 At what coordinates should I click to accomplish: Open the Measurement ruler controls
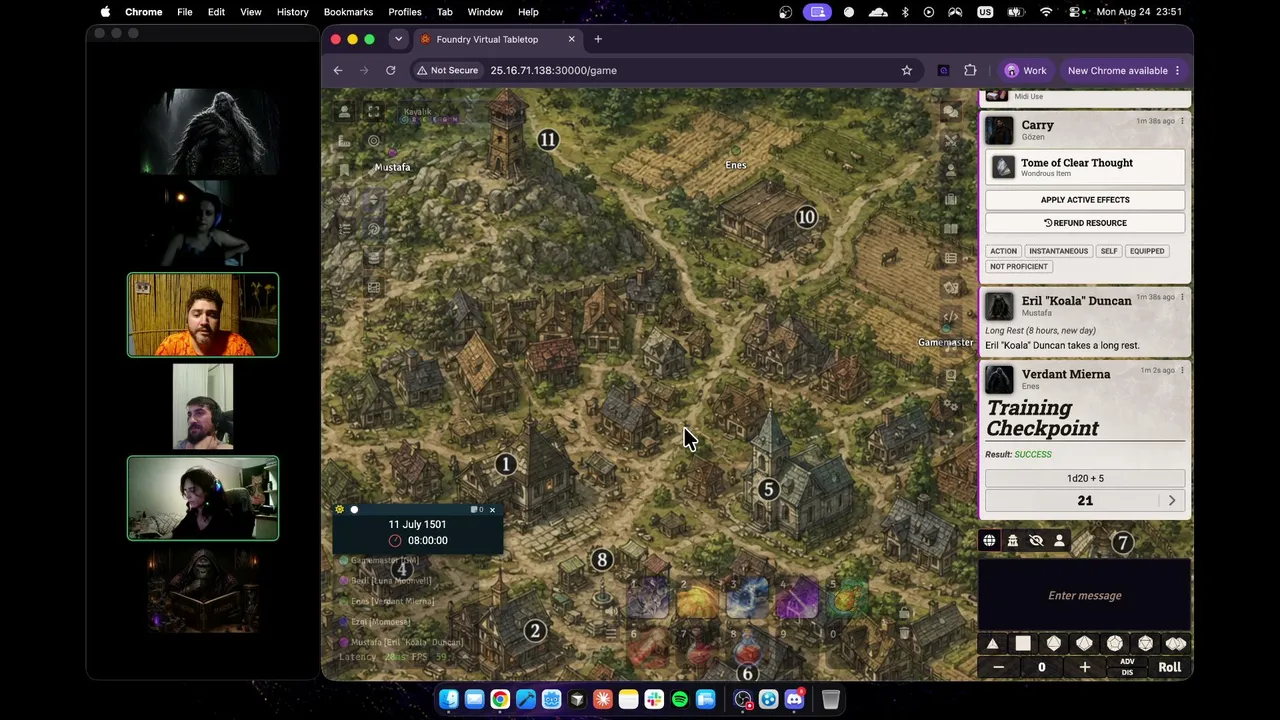pos(344,141)
